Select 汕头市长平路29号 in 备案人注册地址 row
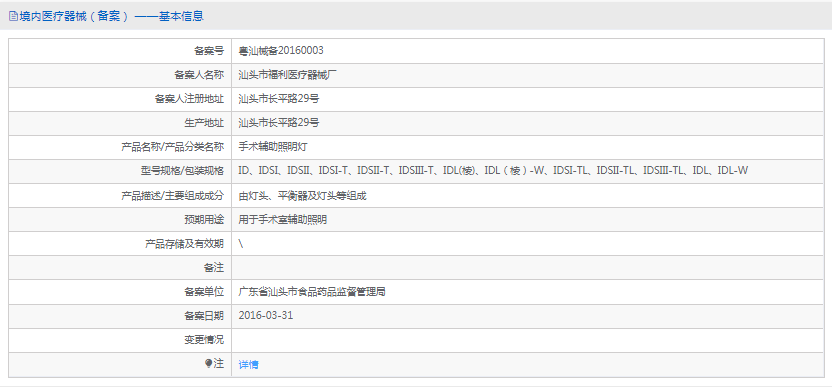Image resolution: width=832 pixels, height=387 pixels. [x=279, y=99]
